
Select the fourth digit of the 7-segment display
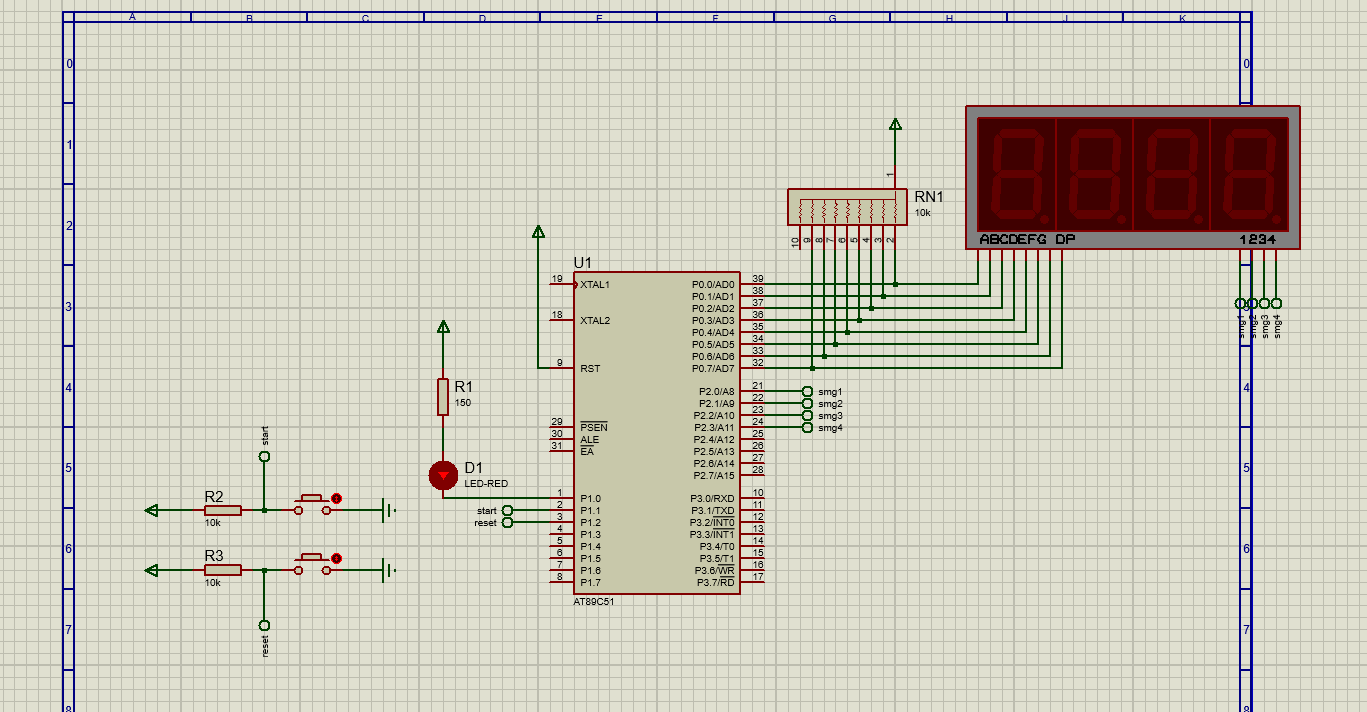click(1249, 174)
